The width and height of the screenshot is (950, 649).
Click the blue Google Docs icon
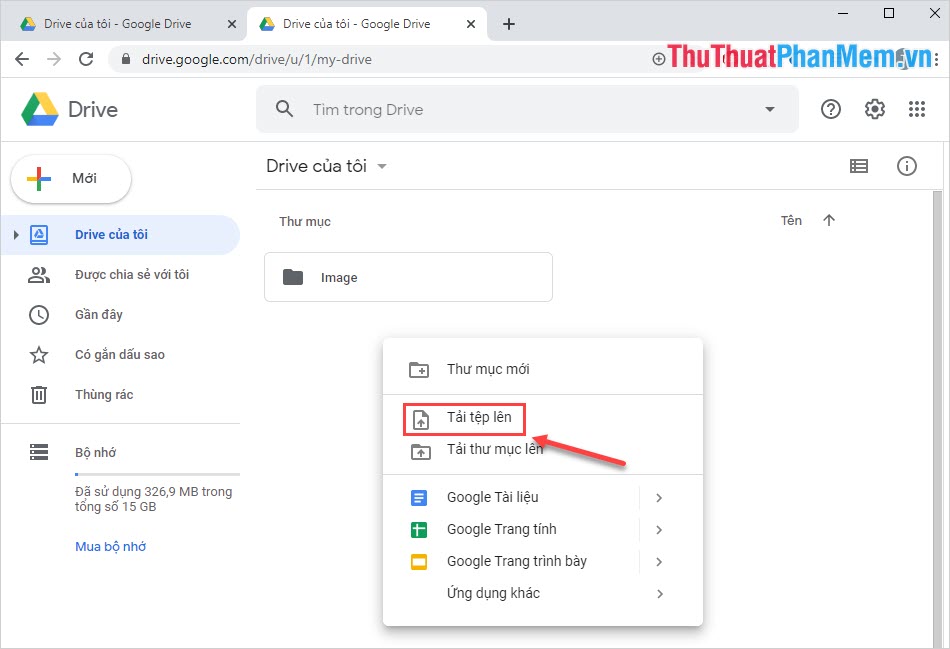(419, 498)
